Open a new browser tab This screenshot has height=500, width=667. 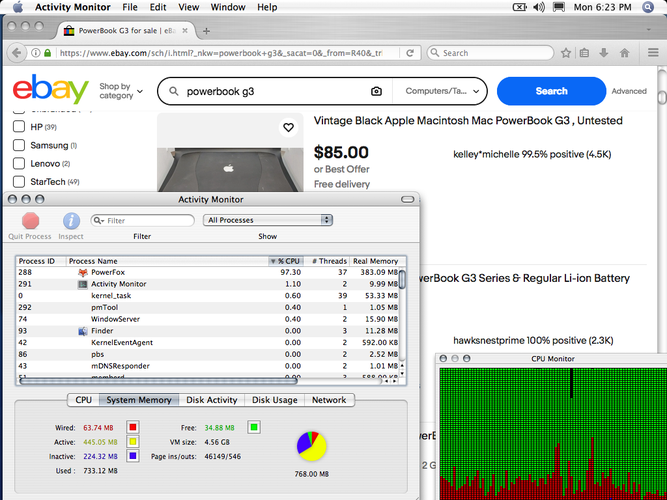click(206, 31)
